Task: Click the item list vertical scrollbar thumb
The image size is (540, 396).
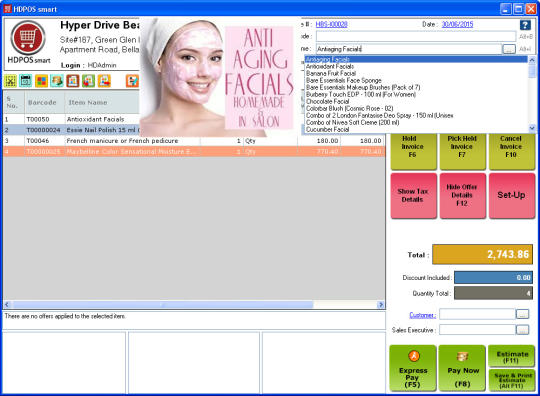Action: coord(532,71)
